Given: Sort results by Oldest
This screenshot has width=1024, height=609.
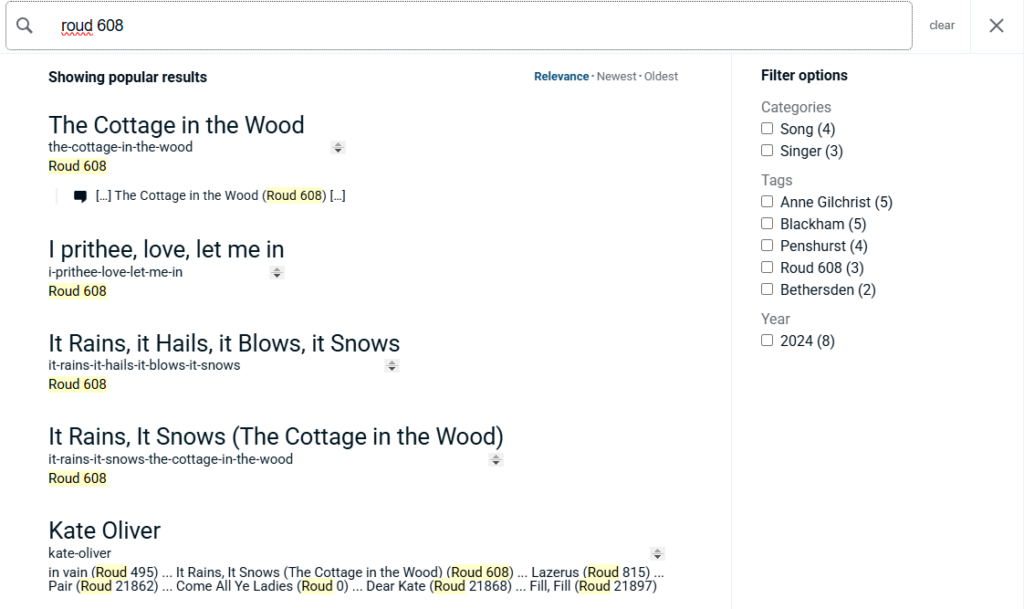Looking at the screenshot, I should [662, 76].
